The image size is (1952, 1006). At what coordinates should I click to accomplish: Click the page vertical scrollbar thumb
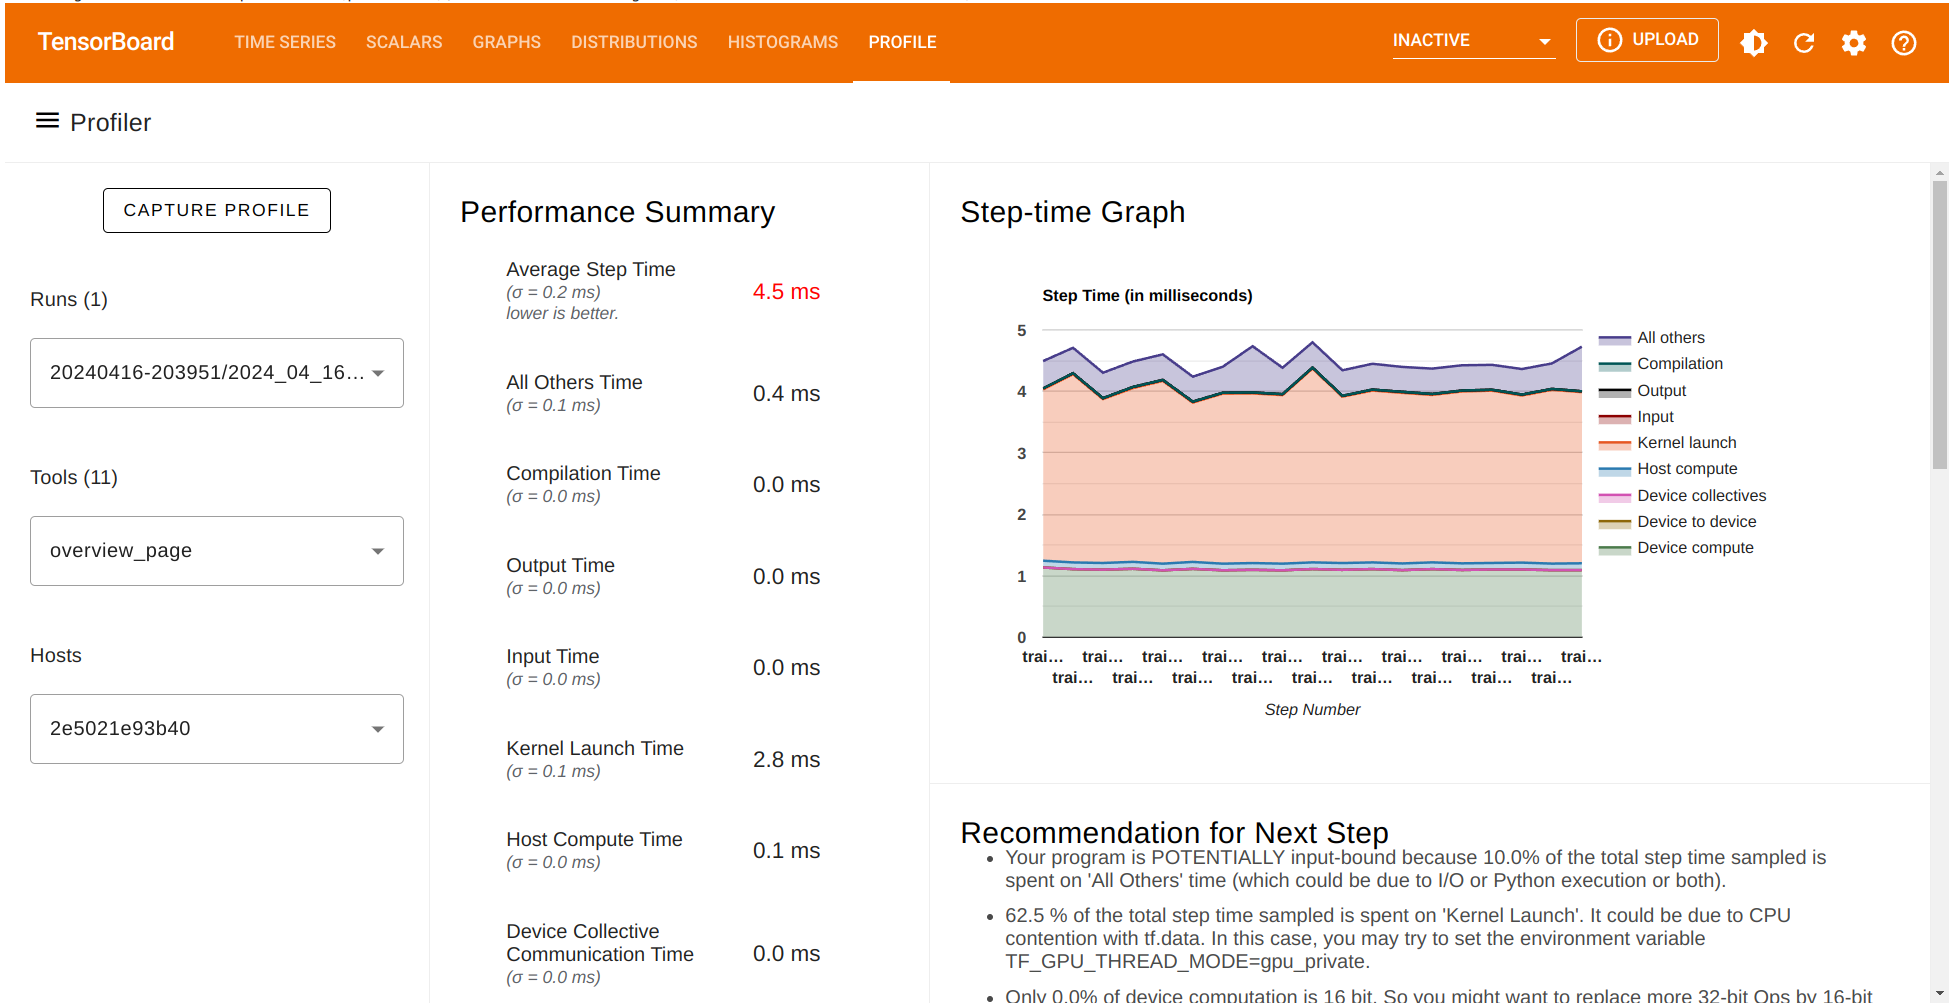click(x=1940, y=325)
